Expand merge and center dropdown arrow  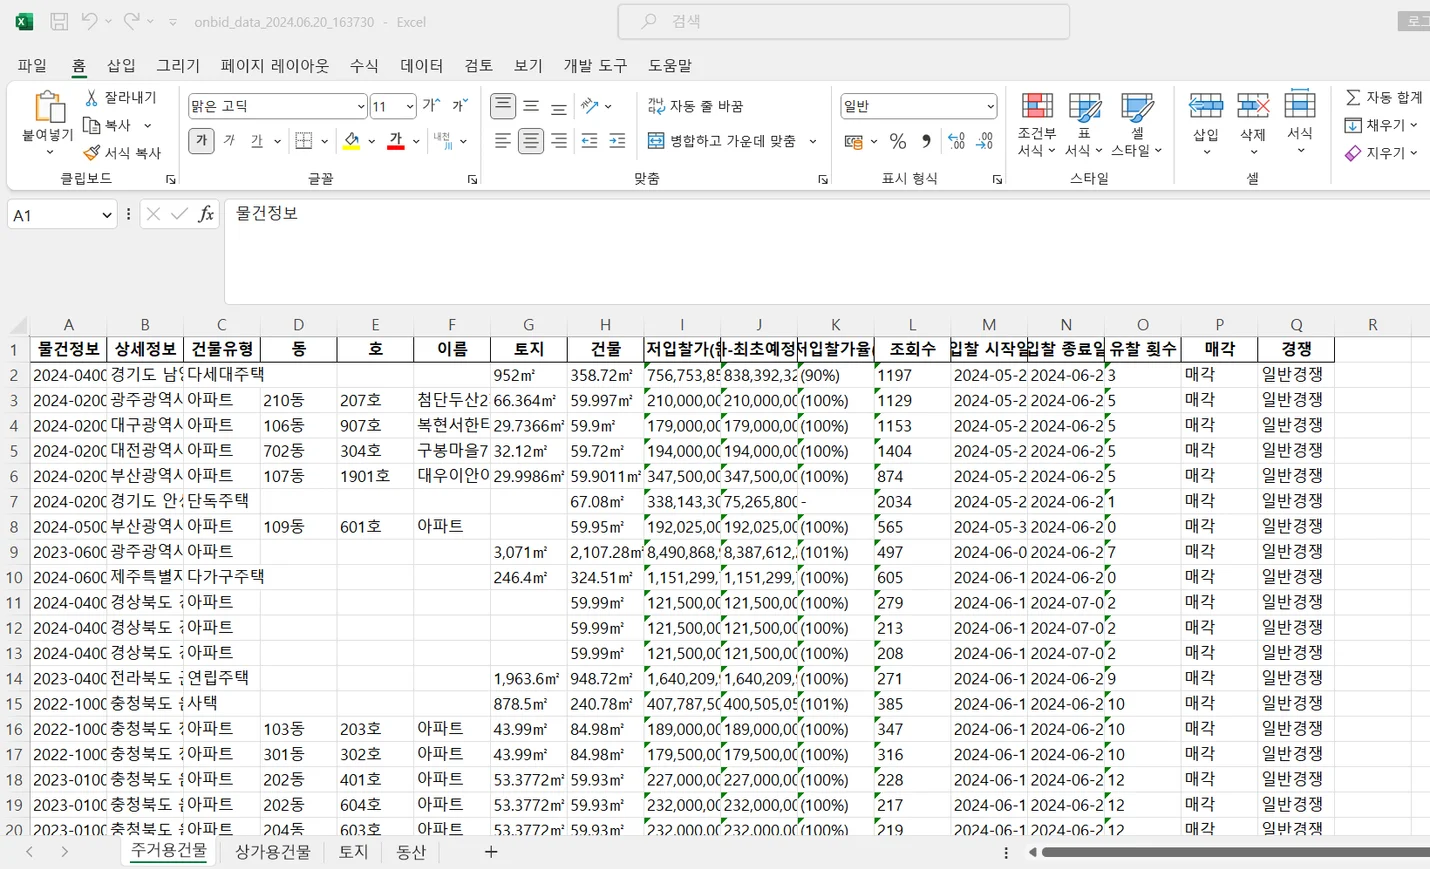pos(813,141)
